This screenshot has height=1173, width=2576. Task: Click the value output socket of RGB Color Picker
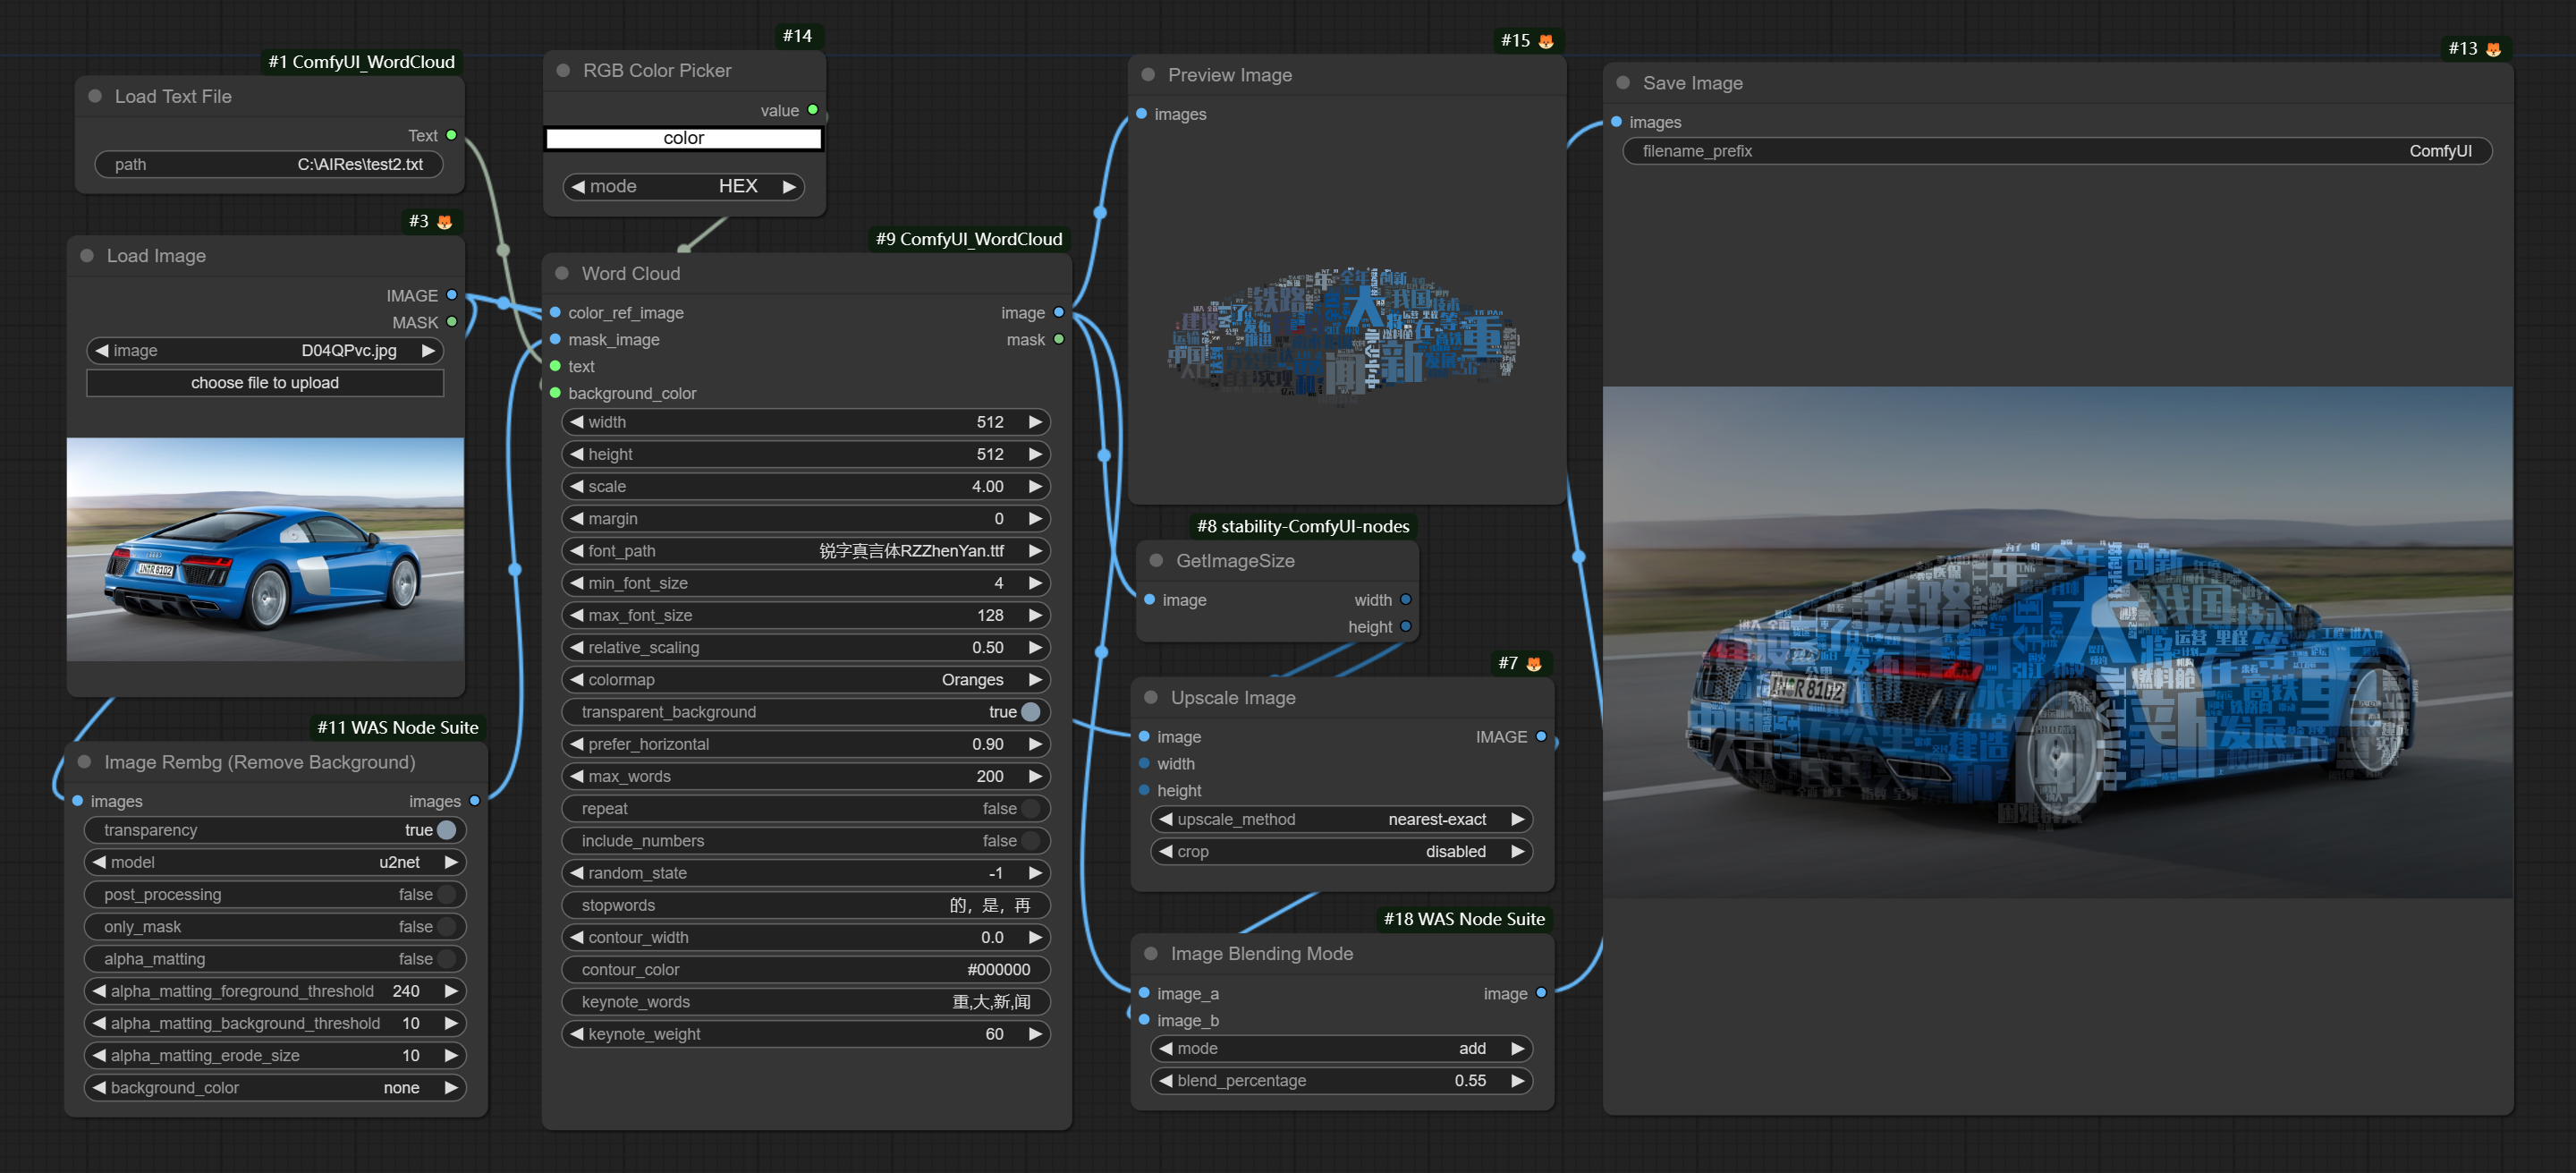(x=813, y=110)
